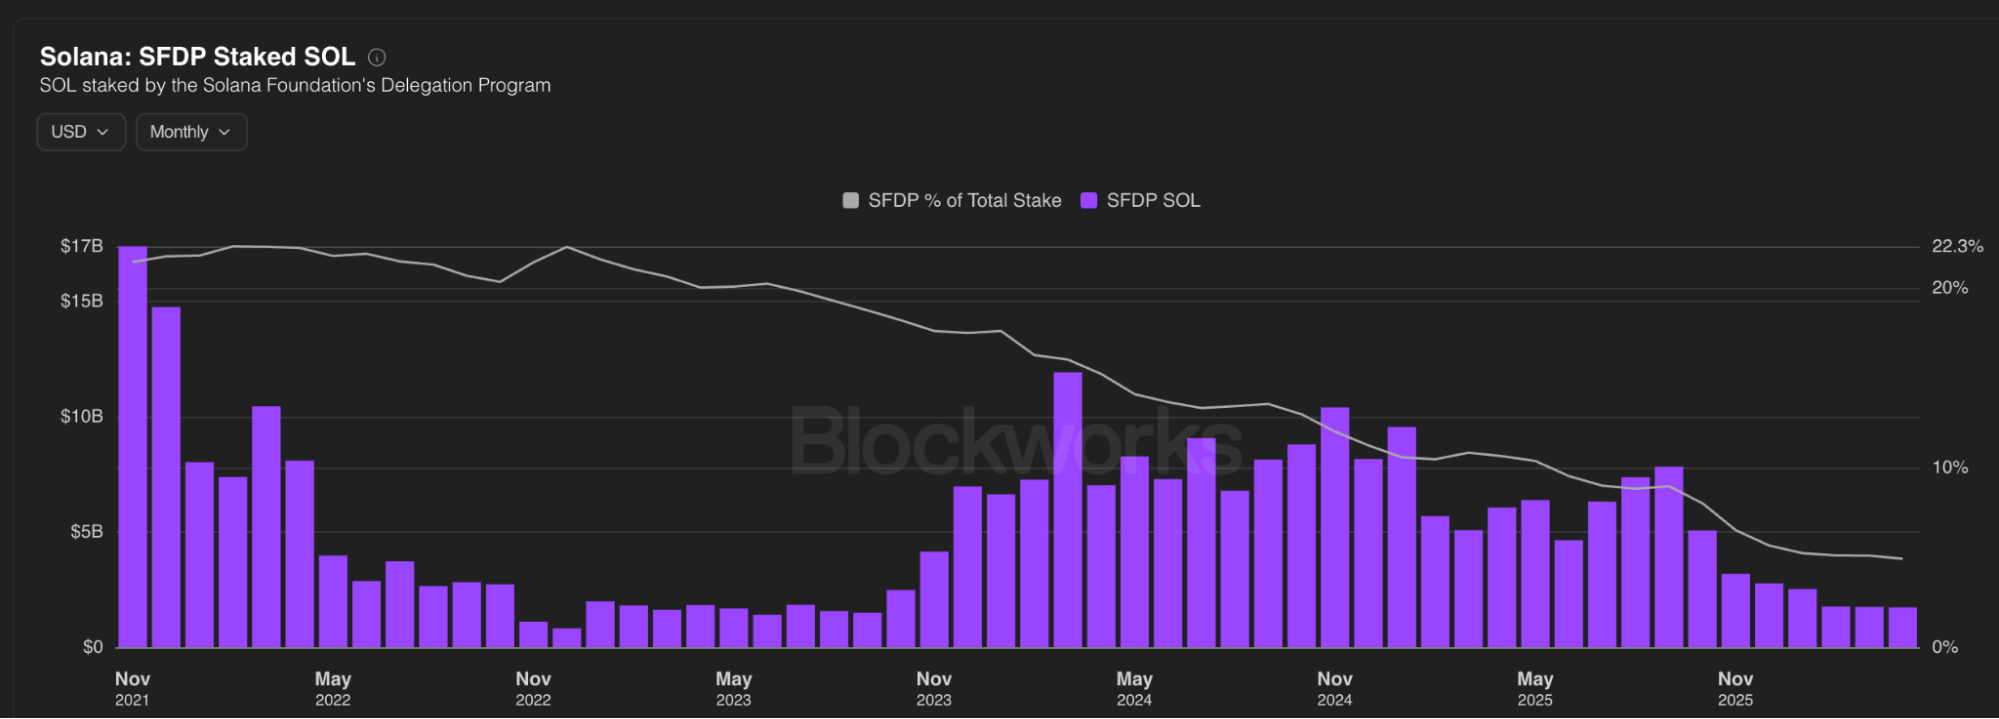Click the May 2025 x-axis label
The height and width of the screenshot is (719, 1999).
click(x=1535, y=689)
